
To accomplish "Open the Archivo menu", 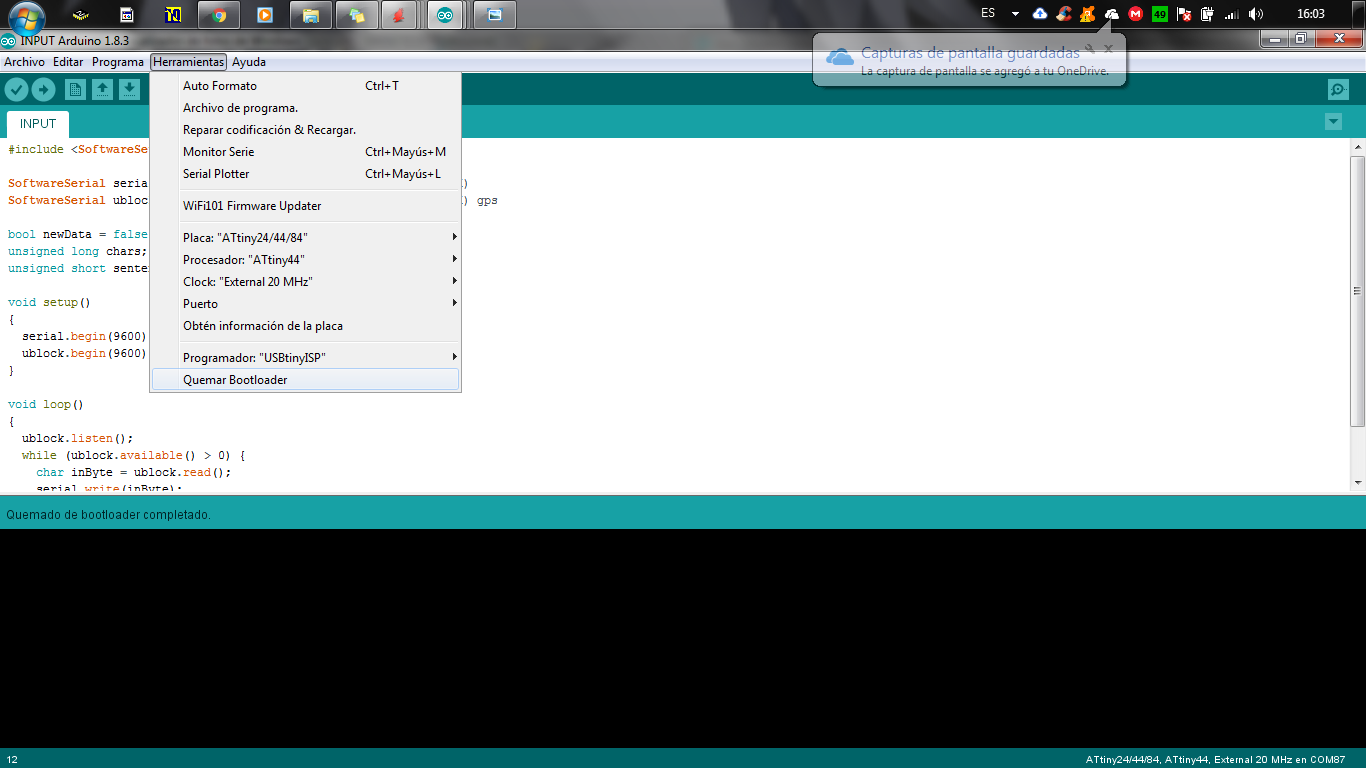I will click(x=24, y=62).
